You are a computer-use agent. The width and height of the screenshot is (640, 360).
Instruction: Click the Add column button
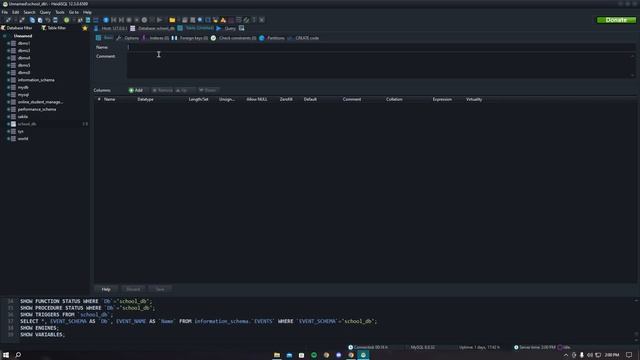pyautogui.click(x=136, y=90)
